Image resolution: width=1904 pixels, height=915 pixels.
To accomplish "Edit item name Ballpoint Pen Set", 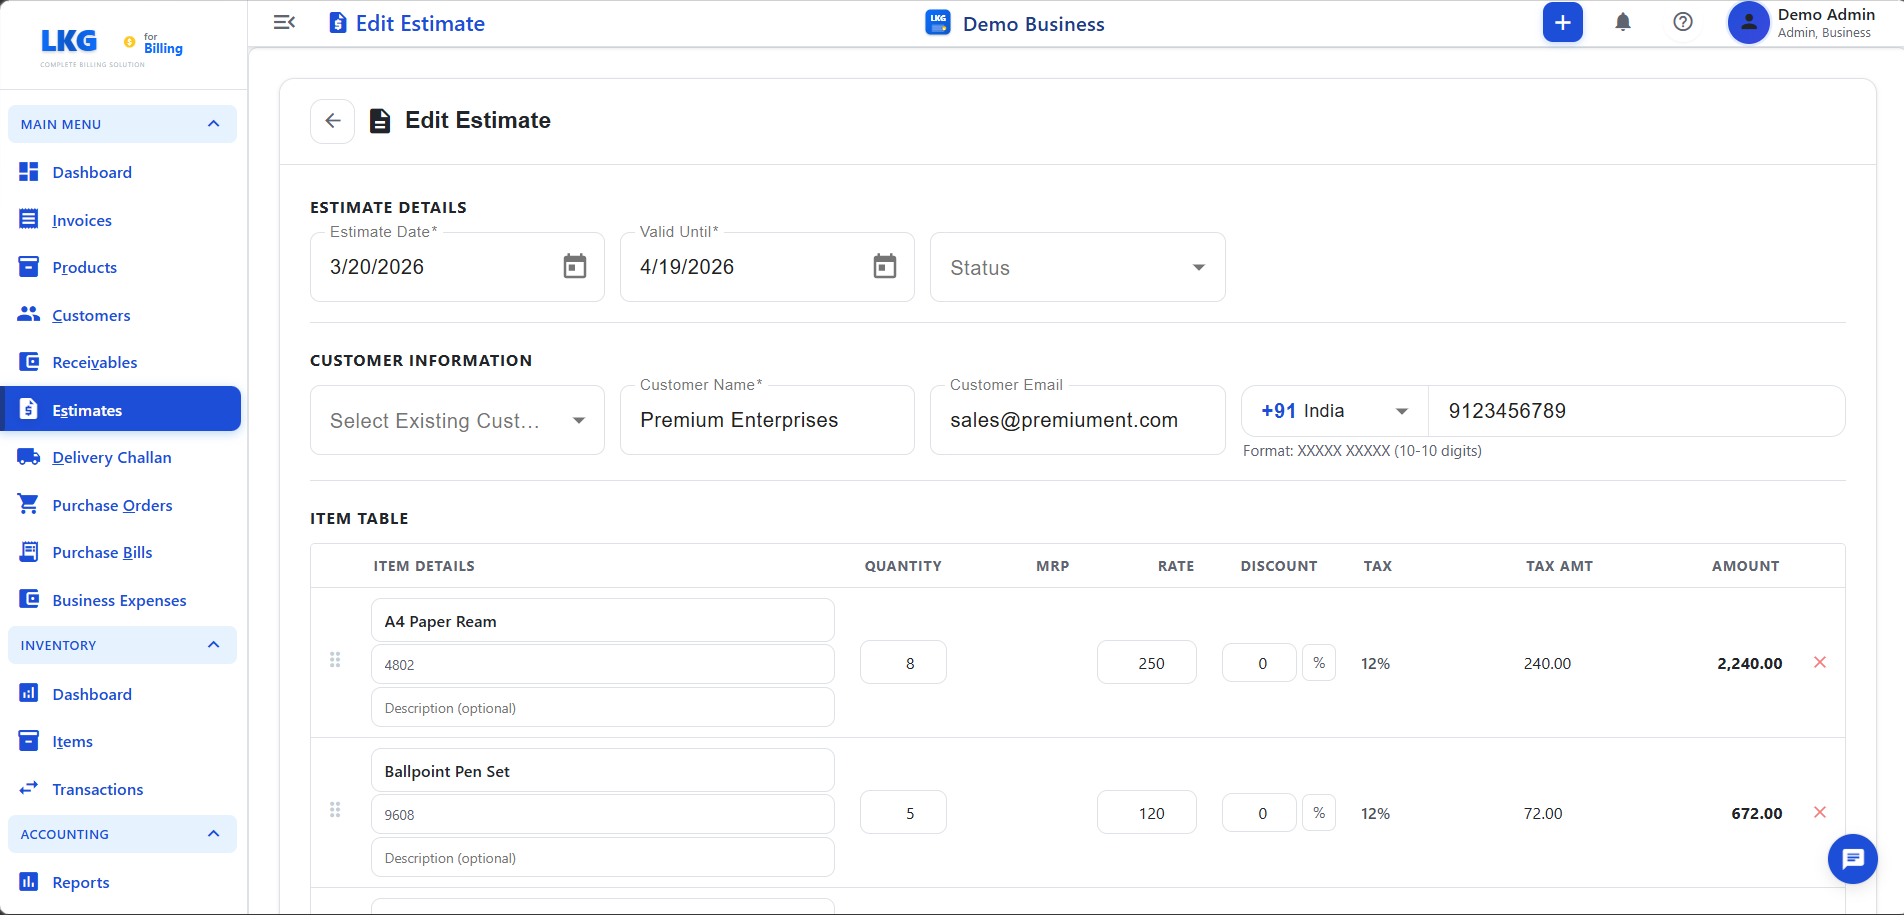I will pyautogui.click(x=603, y=771).
